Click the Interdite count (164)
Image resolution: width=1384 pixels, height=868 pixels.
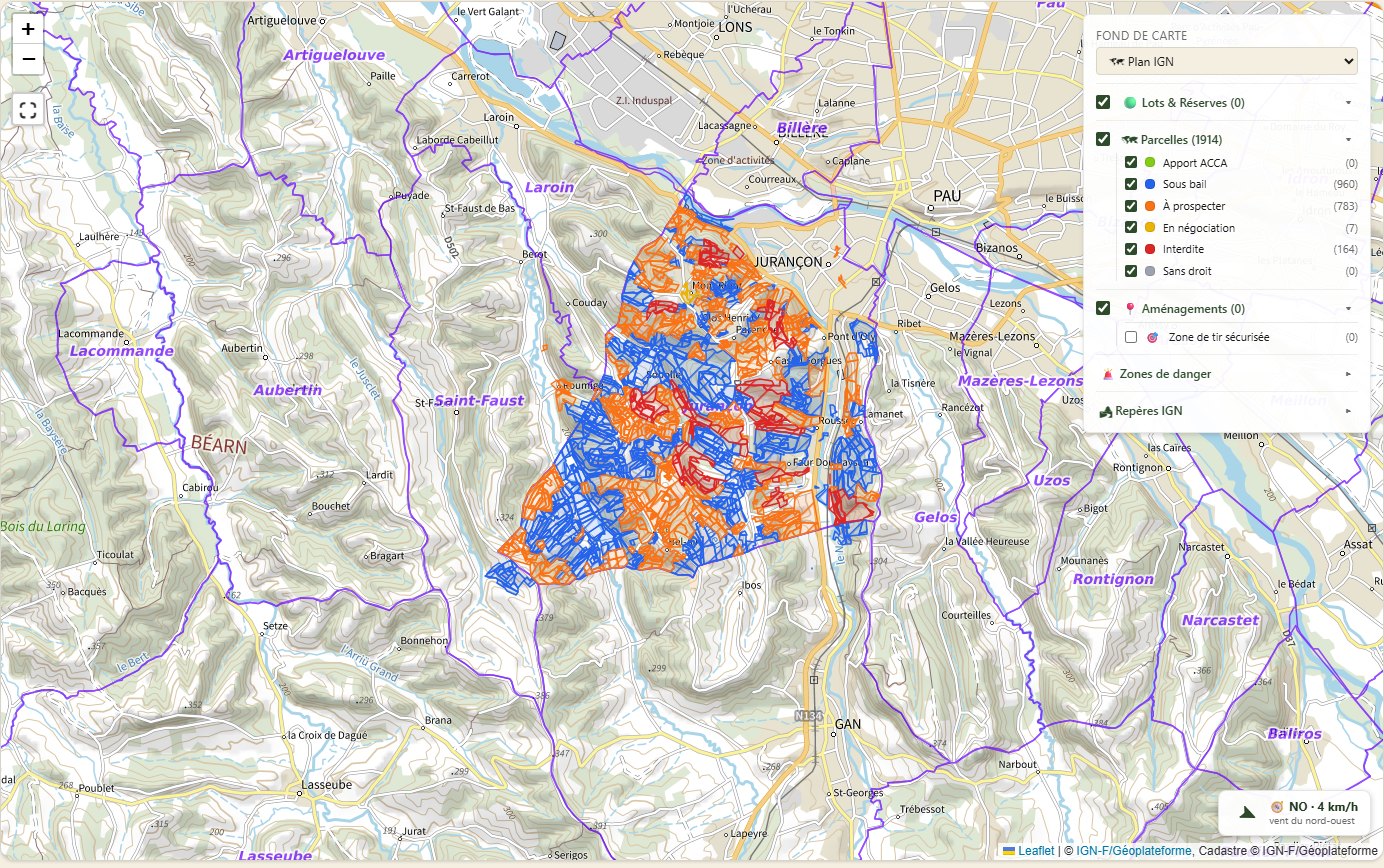pos(1345,250)
